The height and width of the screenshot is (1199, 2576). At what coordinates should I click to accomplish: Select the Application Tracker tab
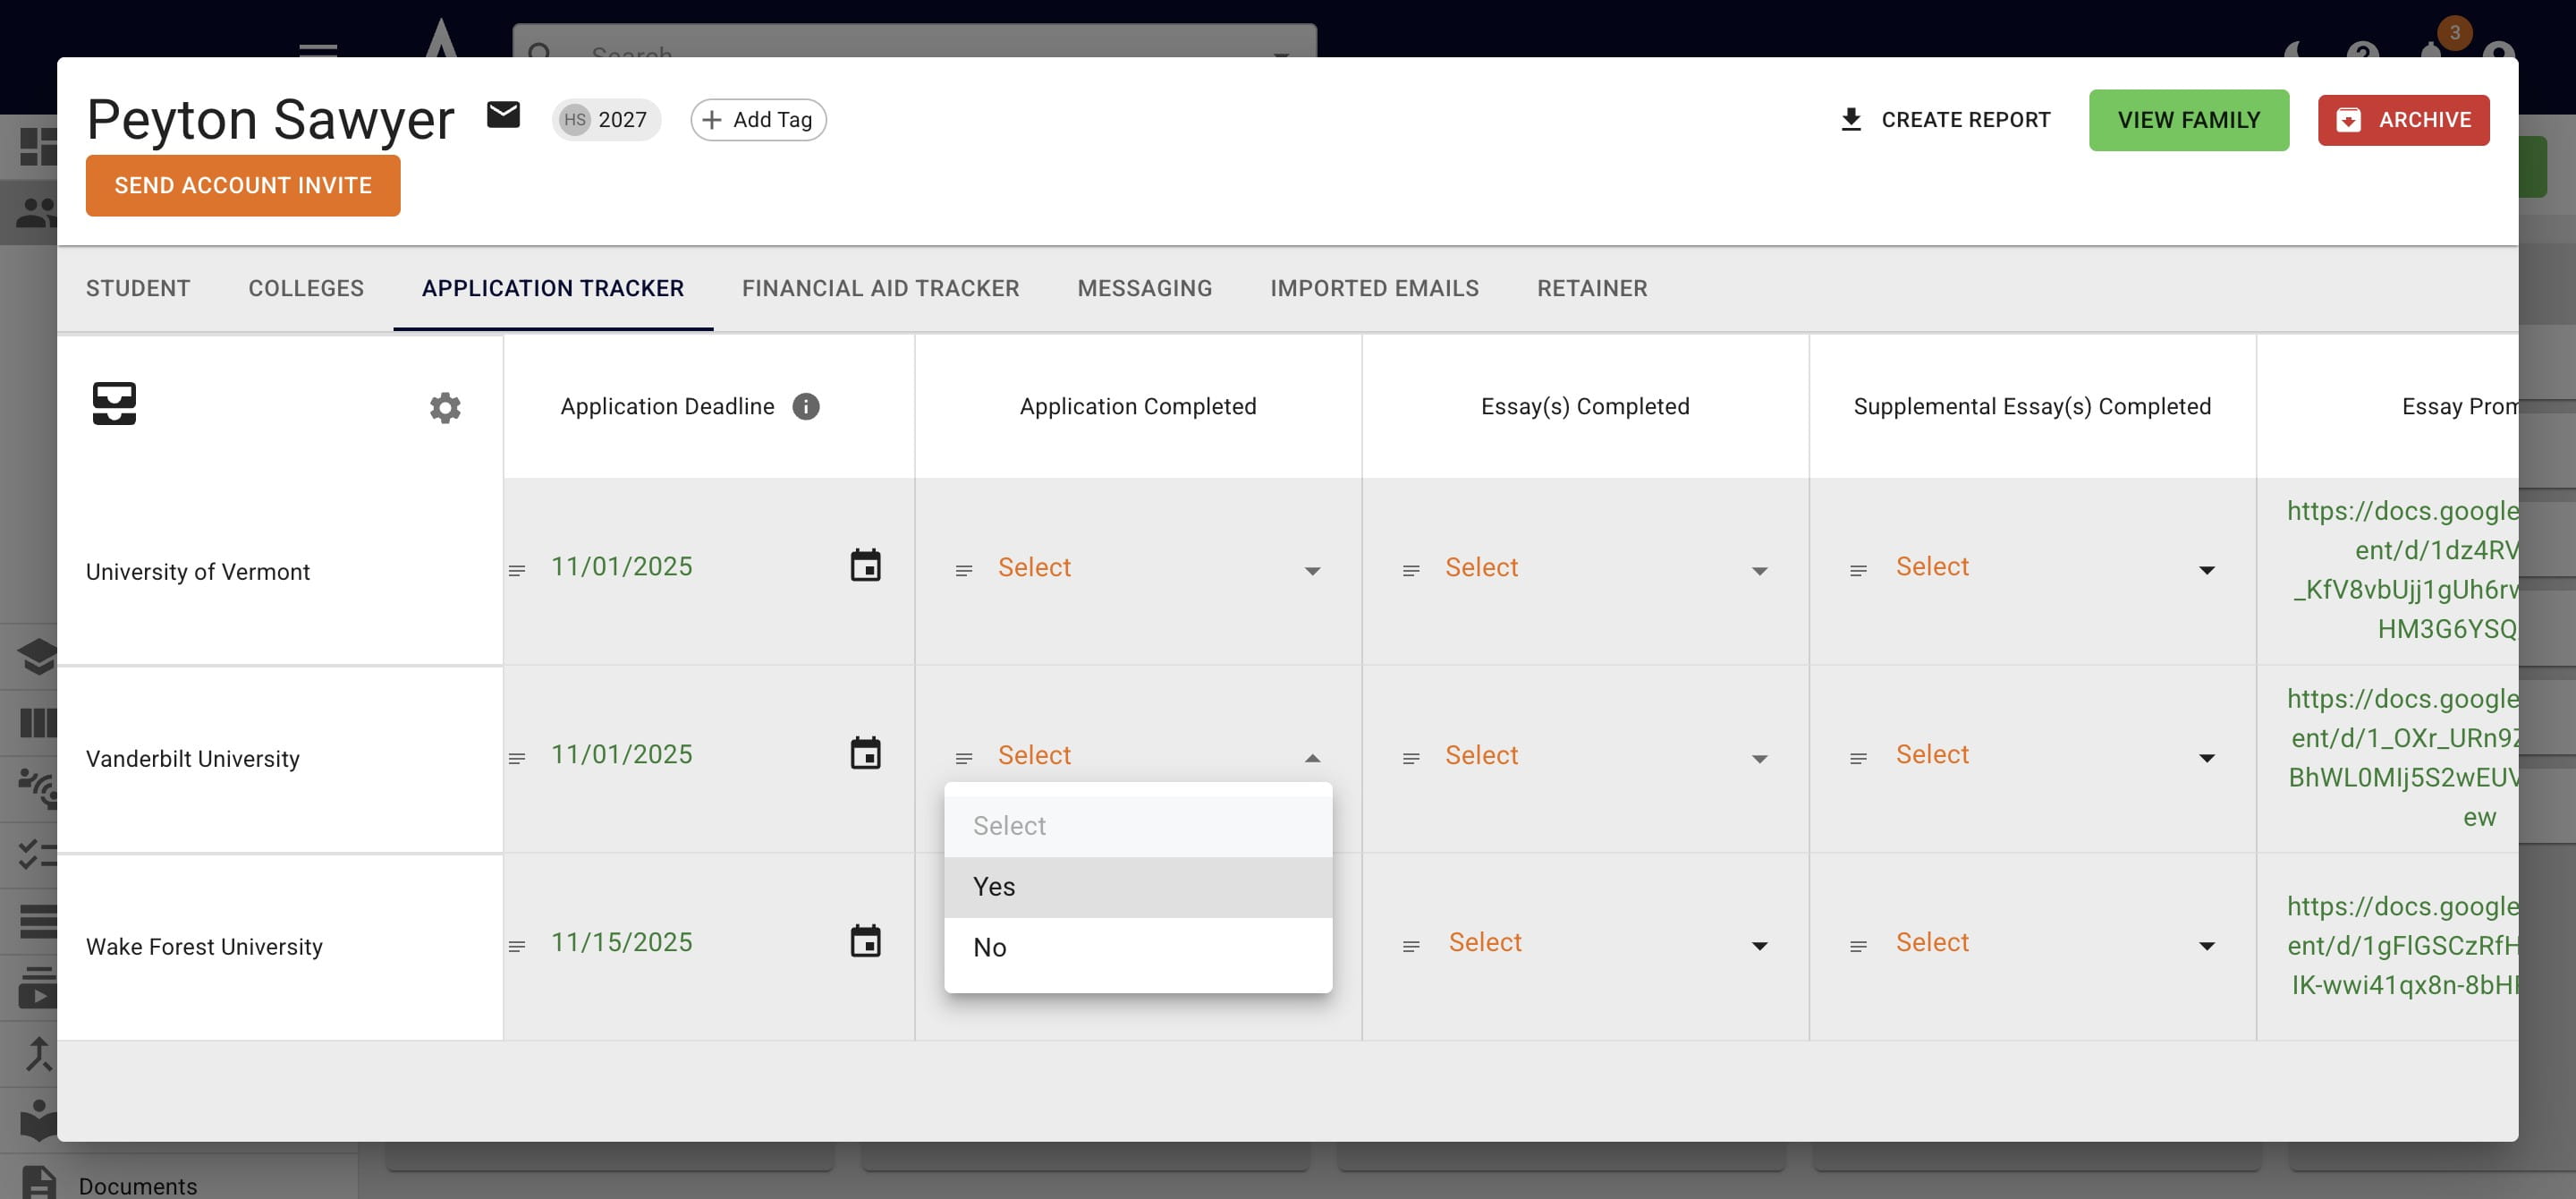pos(553,288)
